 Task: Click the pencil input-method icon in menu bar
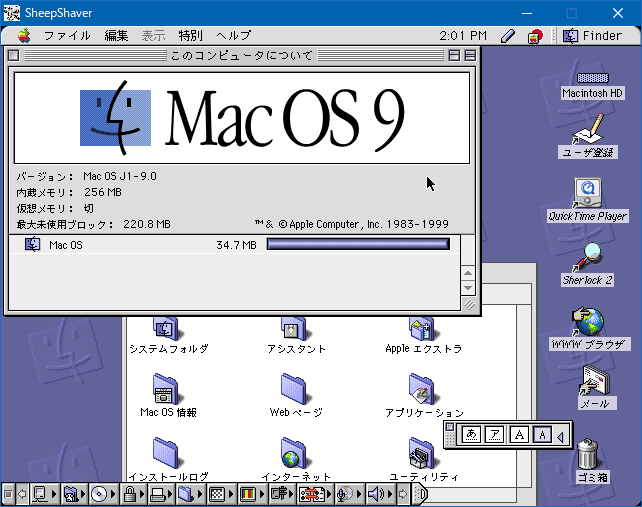tap(508, 36)
